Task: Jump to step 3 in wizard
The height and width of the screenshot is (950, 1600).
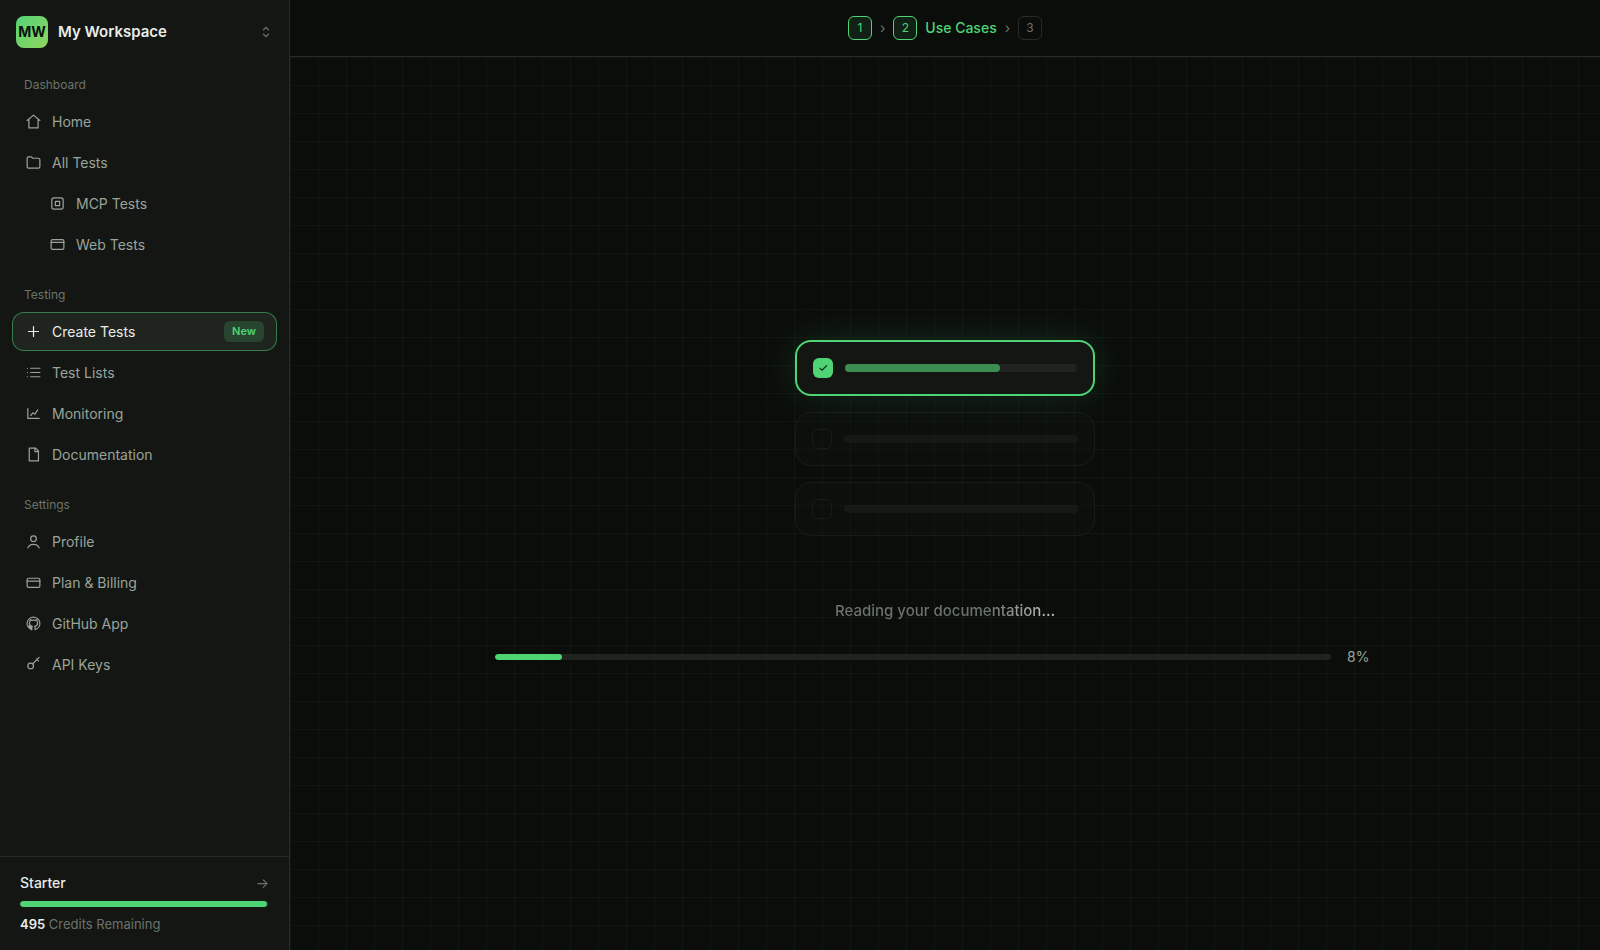Action: pyautogui.click(x=1030, y=28)
